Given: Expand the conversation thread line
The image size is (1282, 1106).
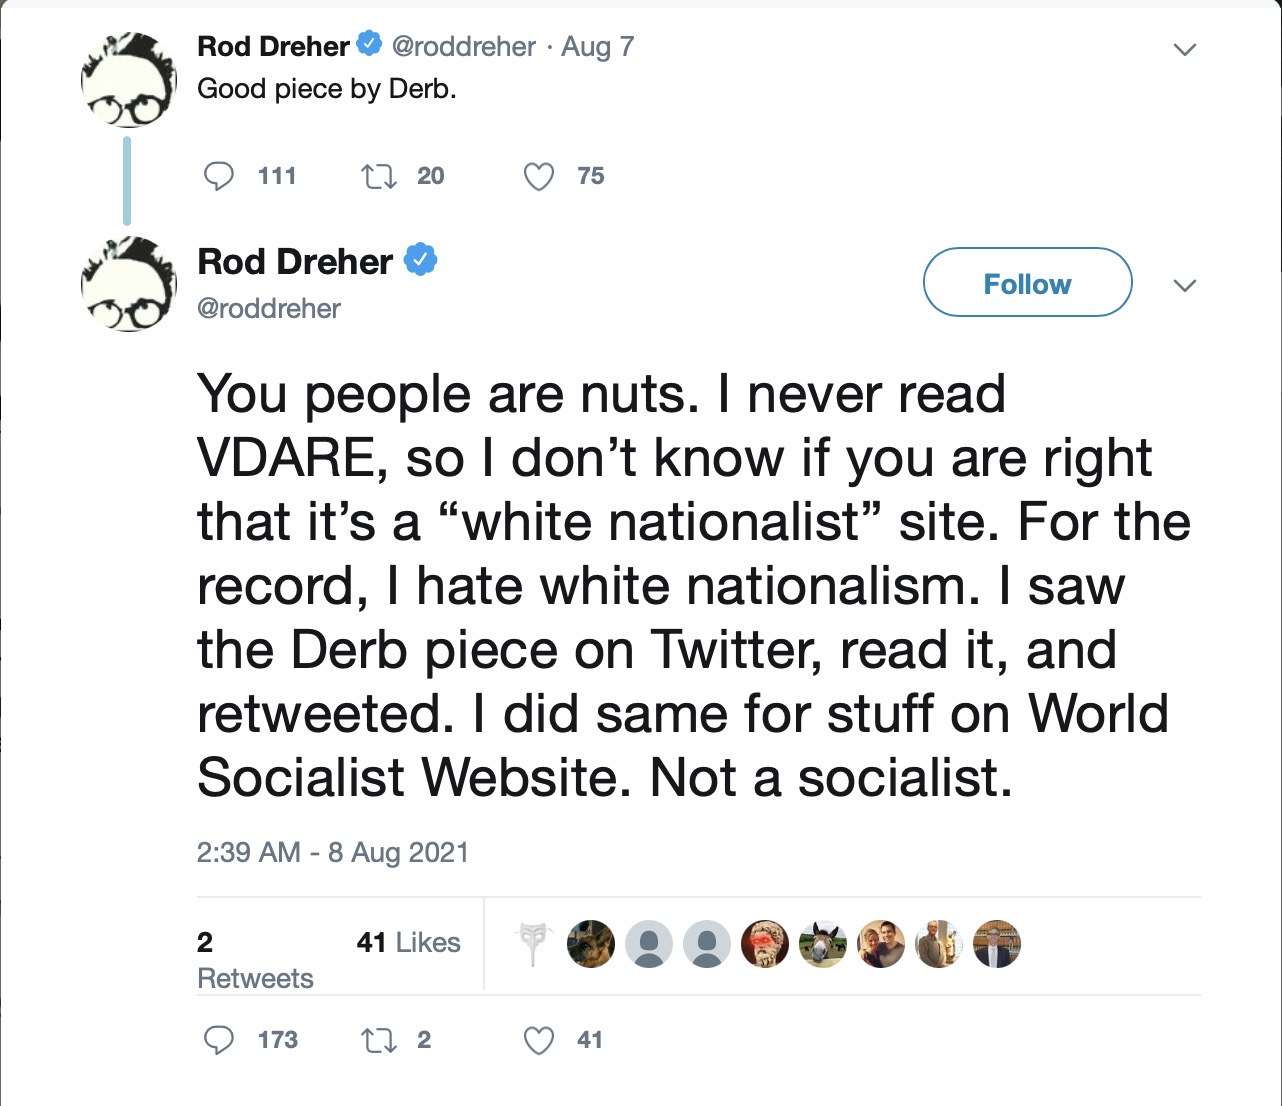Looking at the screenshot, I should pos(126,180).
